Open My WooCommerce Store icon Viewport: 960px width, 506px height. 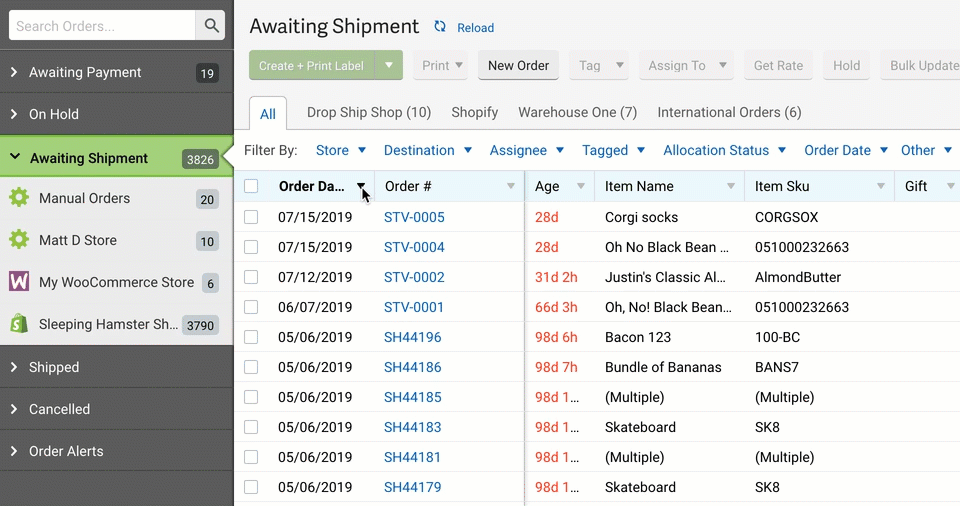click(19, 282)
